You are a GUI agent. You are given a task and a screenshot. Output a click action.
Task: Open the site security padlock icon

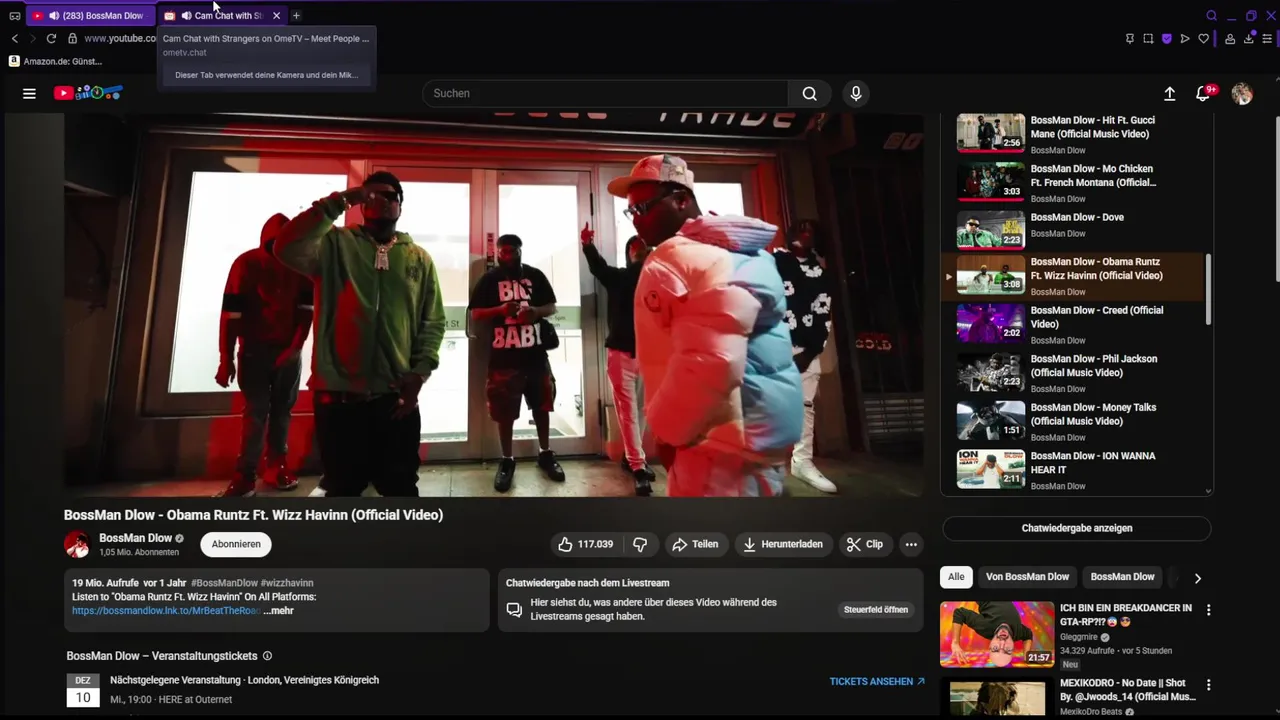tap(72, 38)
